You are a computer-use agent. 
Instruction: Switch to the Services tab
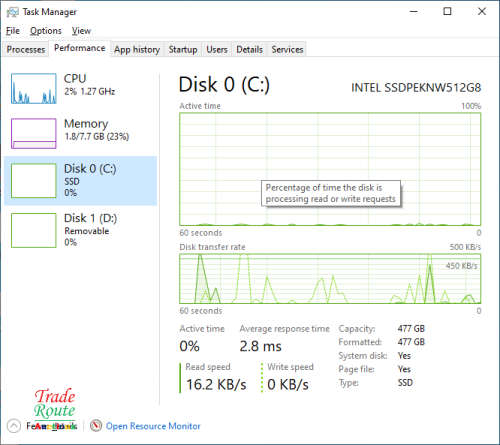coord(287,49)
